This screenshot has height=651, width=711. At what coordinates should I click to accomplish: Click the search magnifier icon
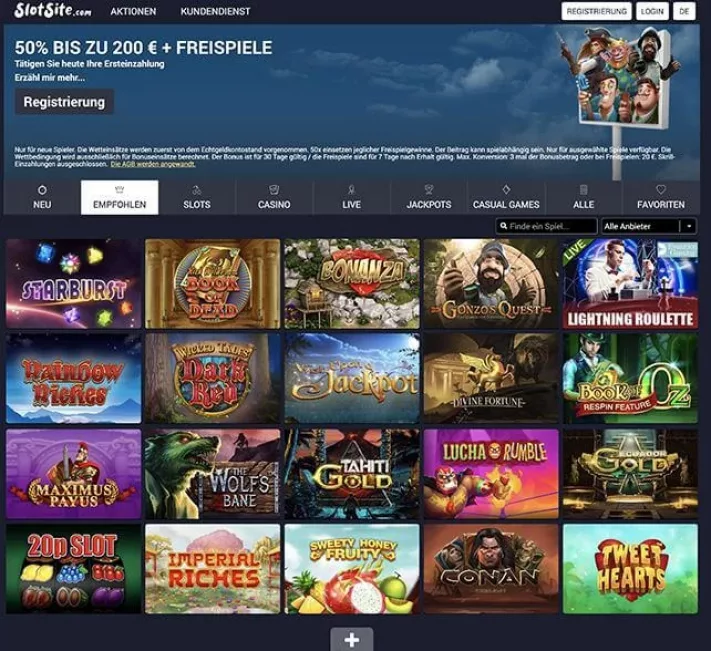pyautogui.click(x=503, y=226)
